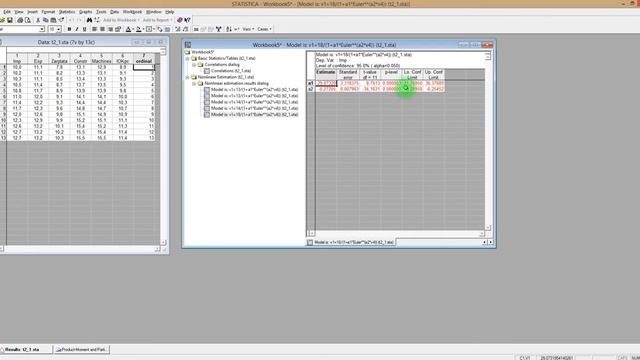Click the Paste clipboard icon
The width and height of the screenshot is (640, 360).
coord(53,20)
